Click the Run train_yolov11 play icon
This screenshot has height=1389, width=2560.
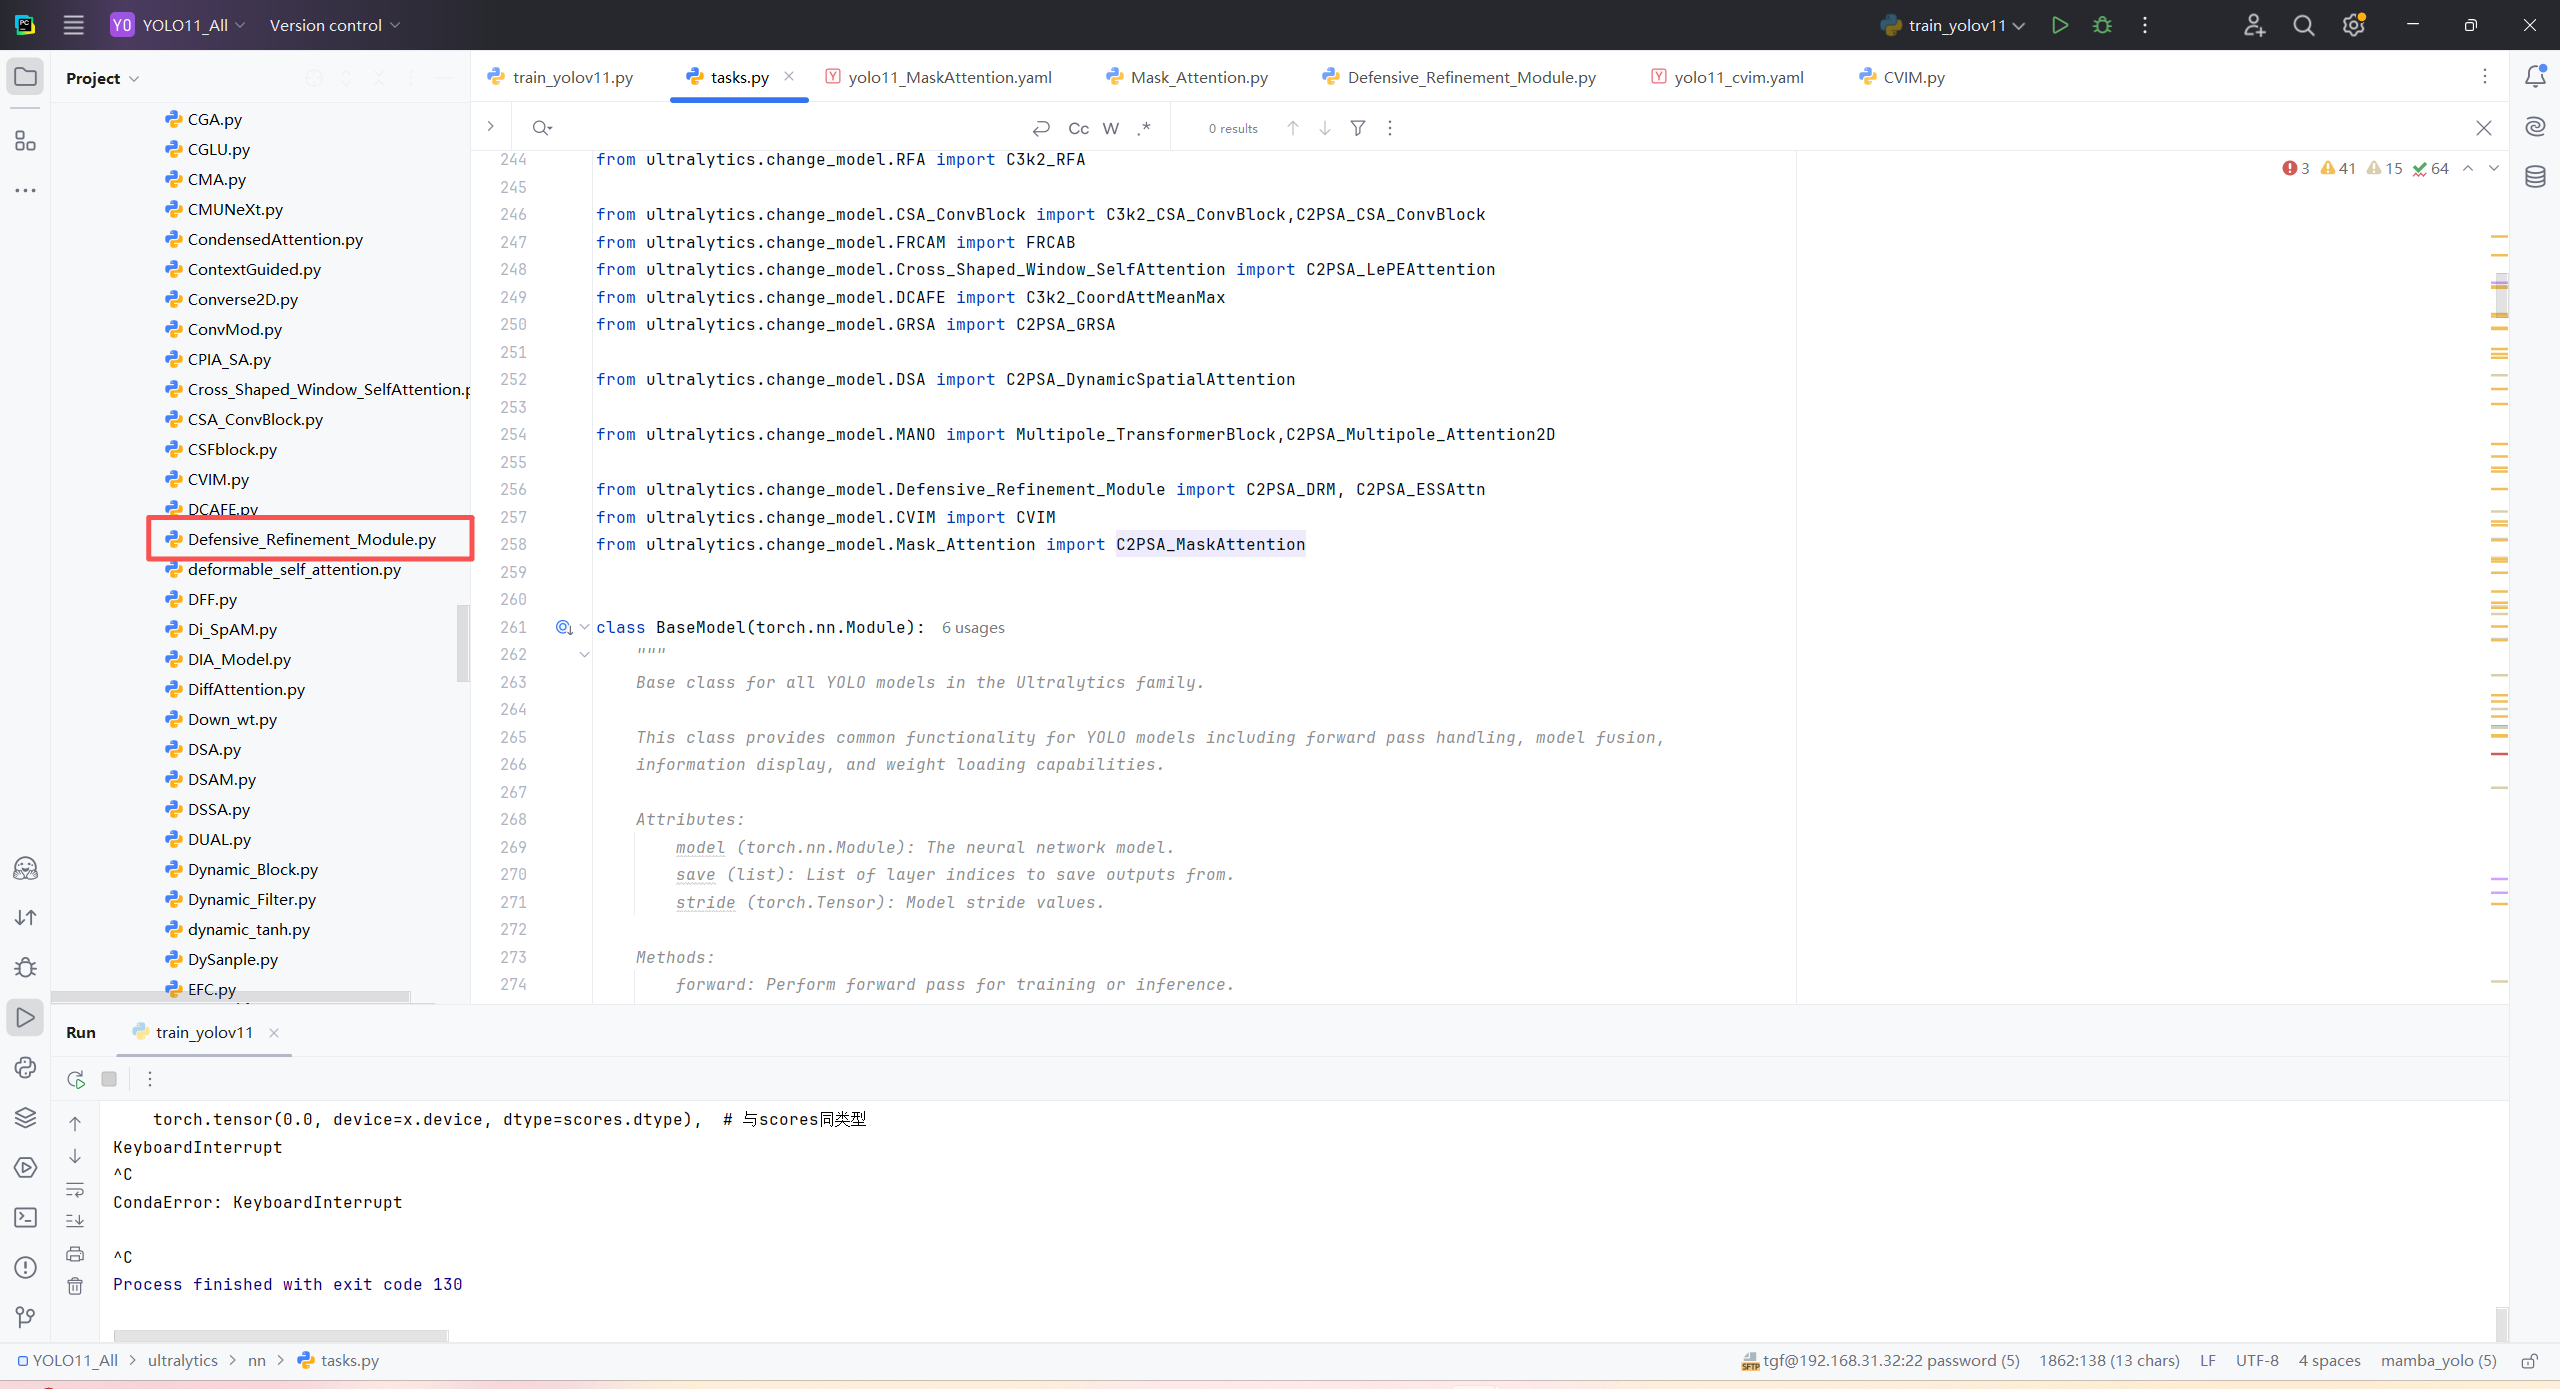2059,25
